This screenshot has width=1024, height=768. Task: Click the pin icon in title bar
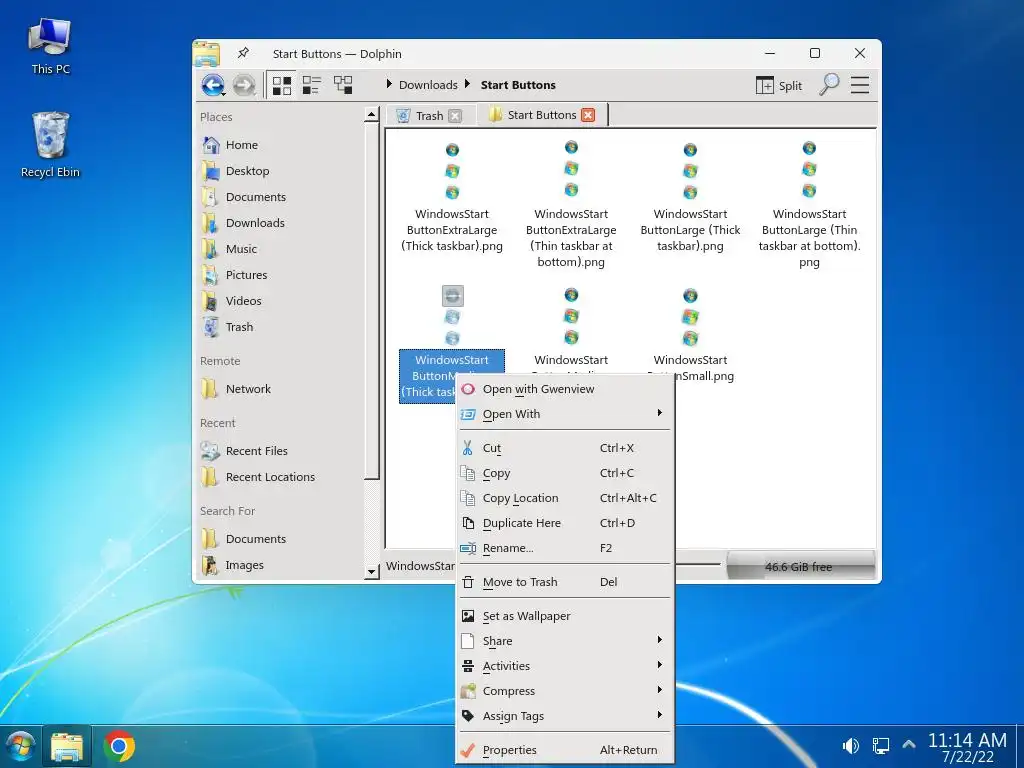point(243,53)
